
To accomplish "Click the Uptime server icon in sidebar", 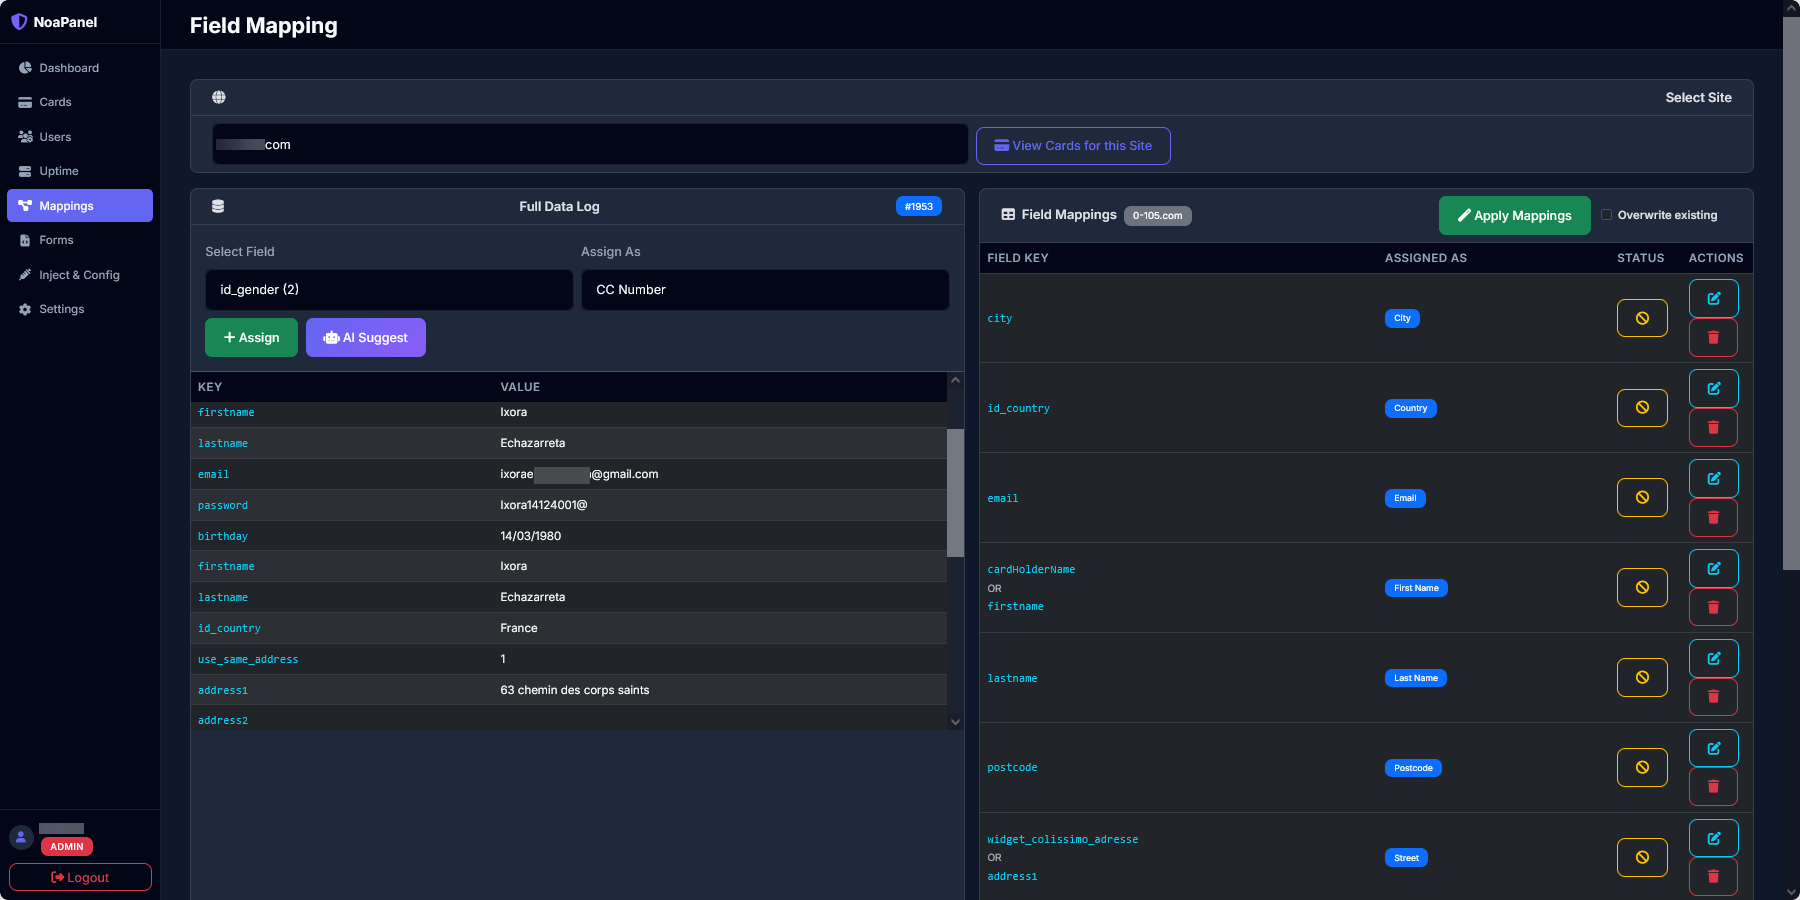I will tap(25, 172).
